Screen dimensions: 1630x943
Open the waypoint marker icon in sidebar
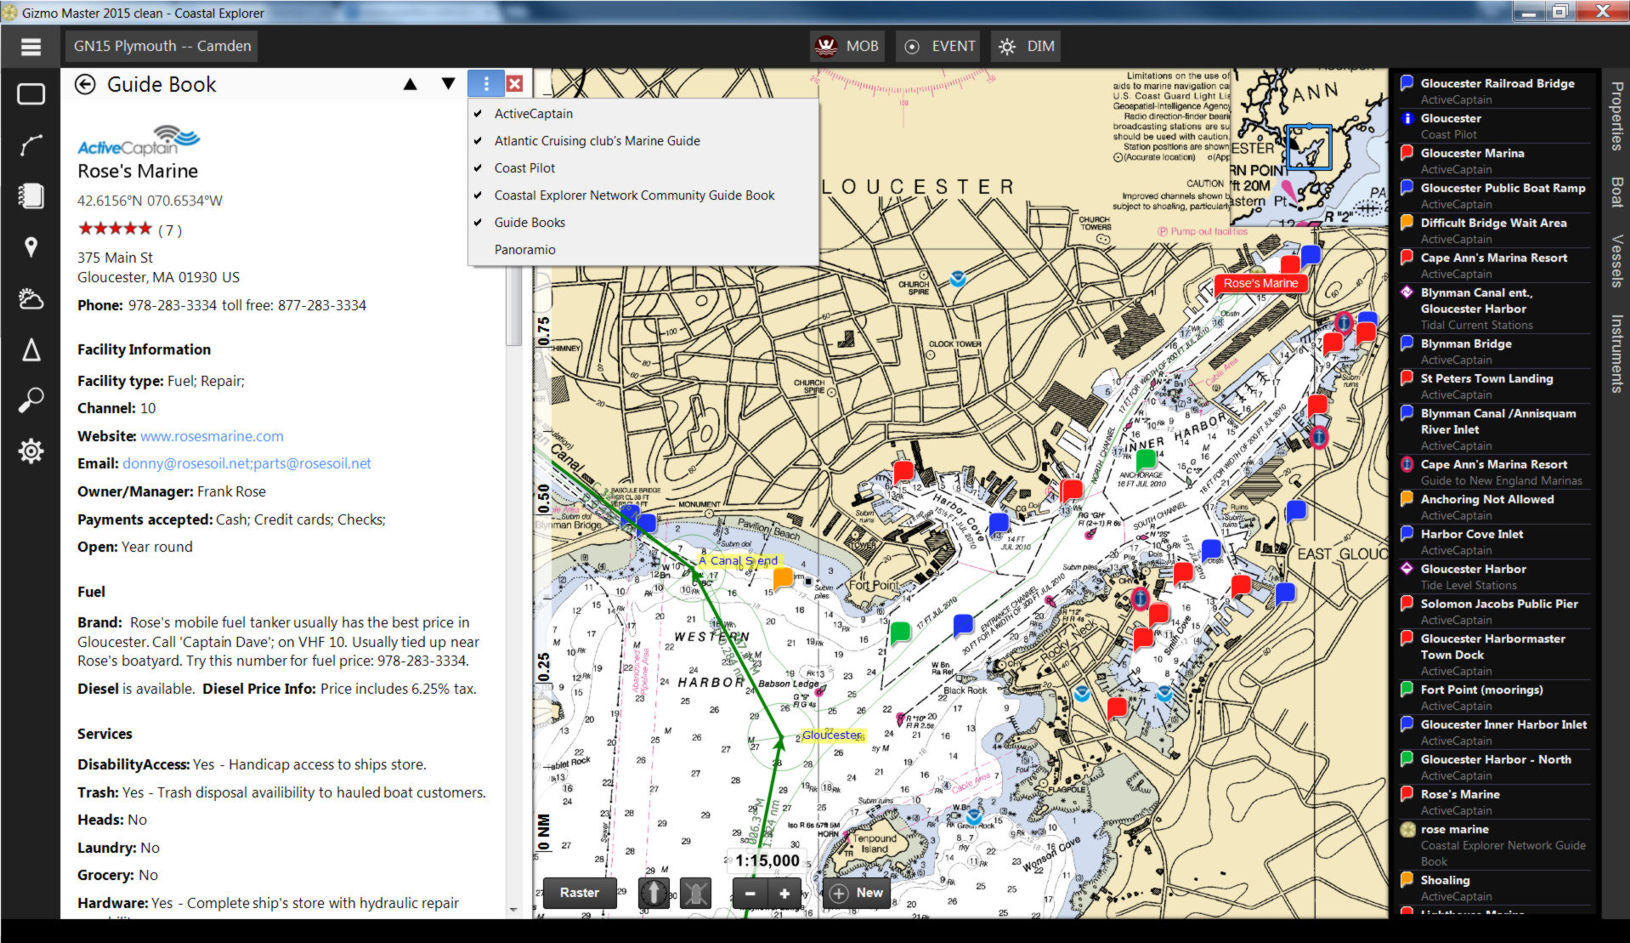(31, 247)
